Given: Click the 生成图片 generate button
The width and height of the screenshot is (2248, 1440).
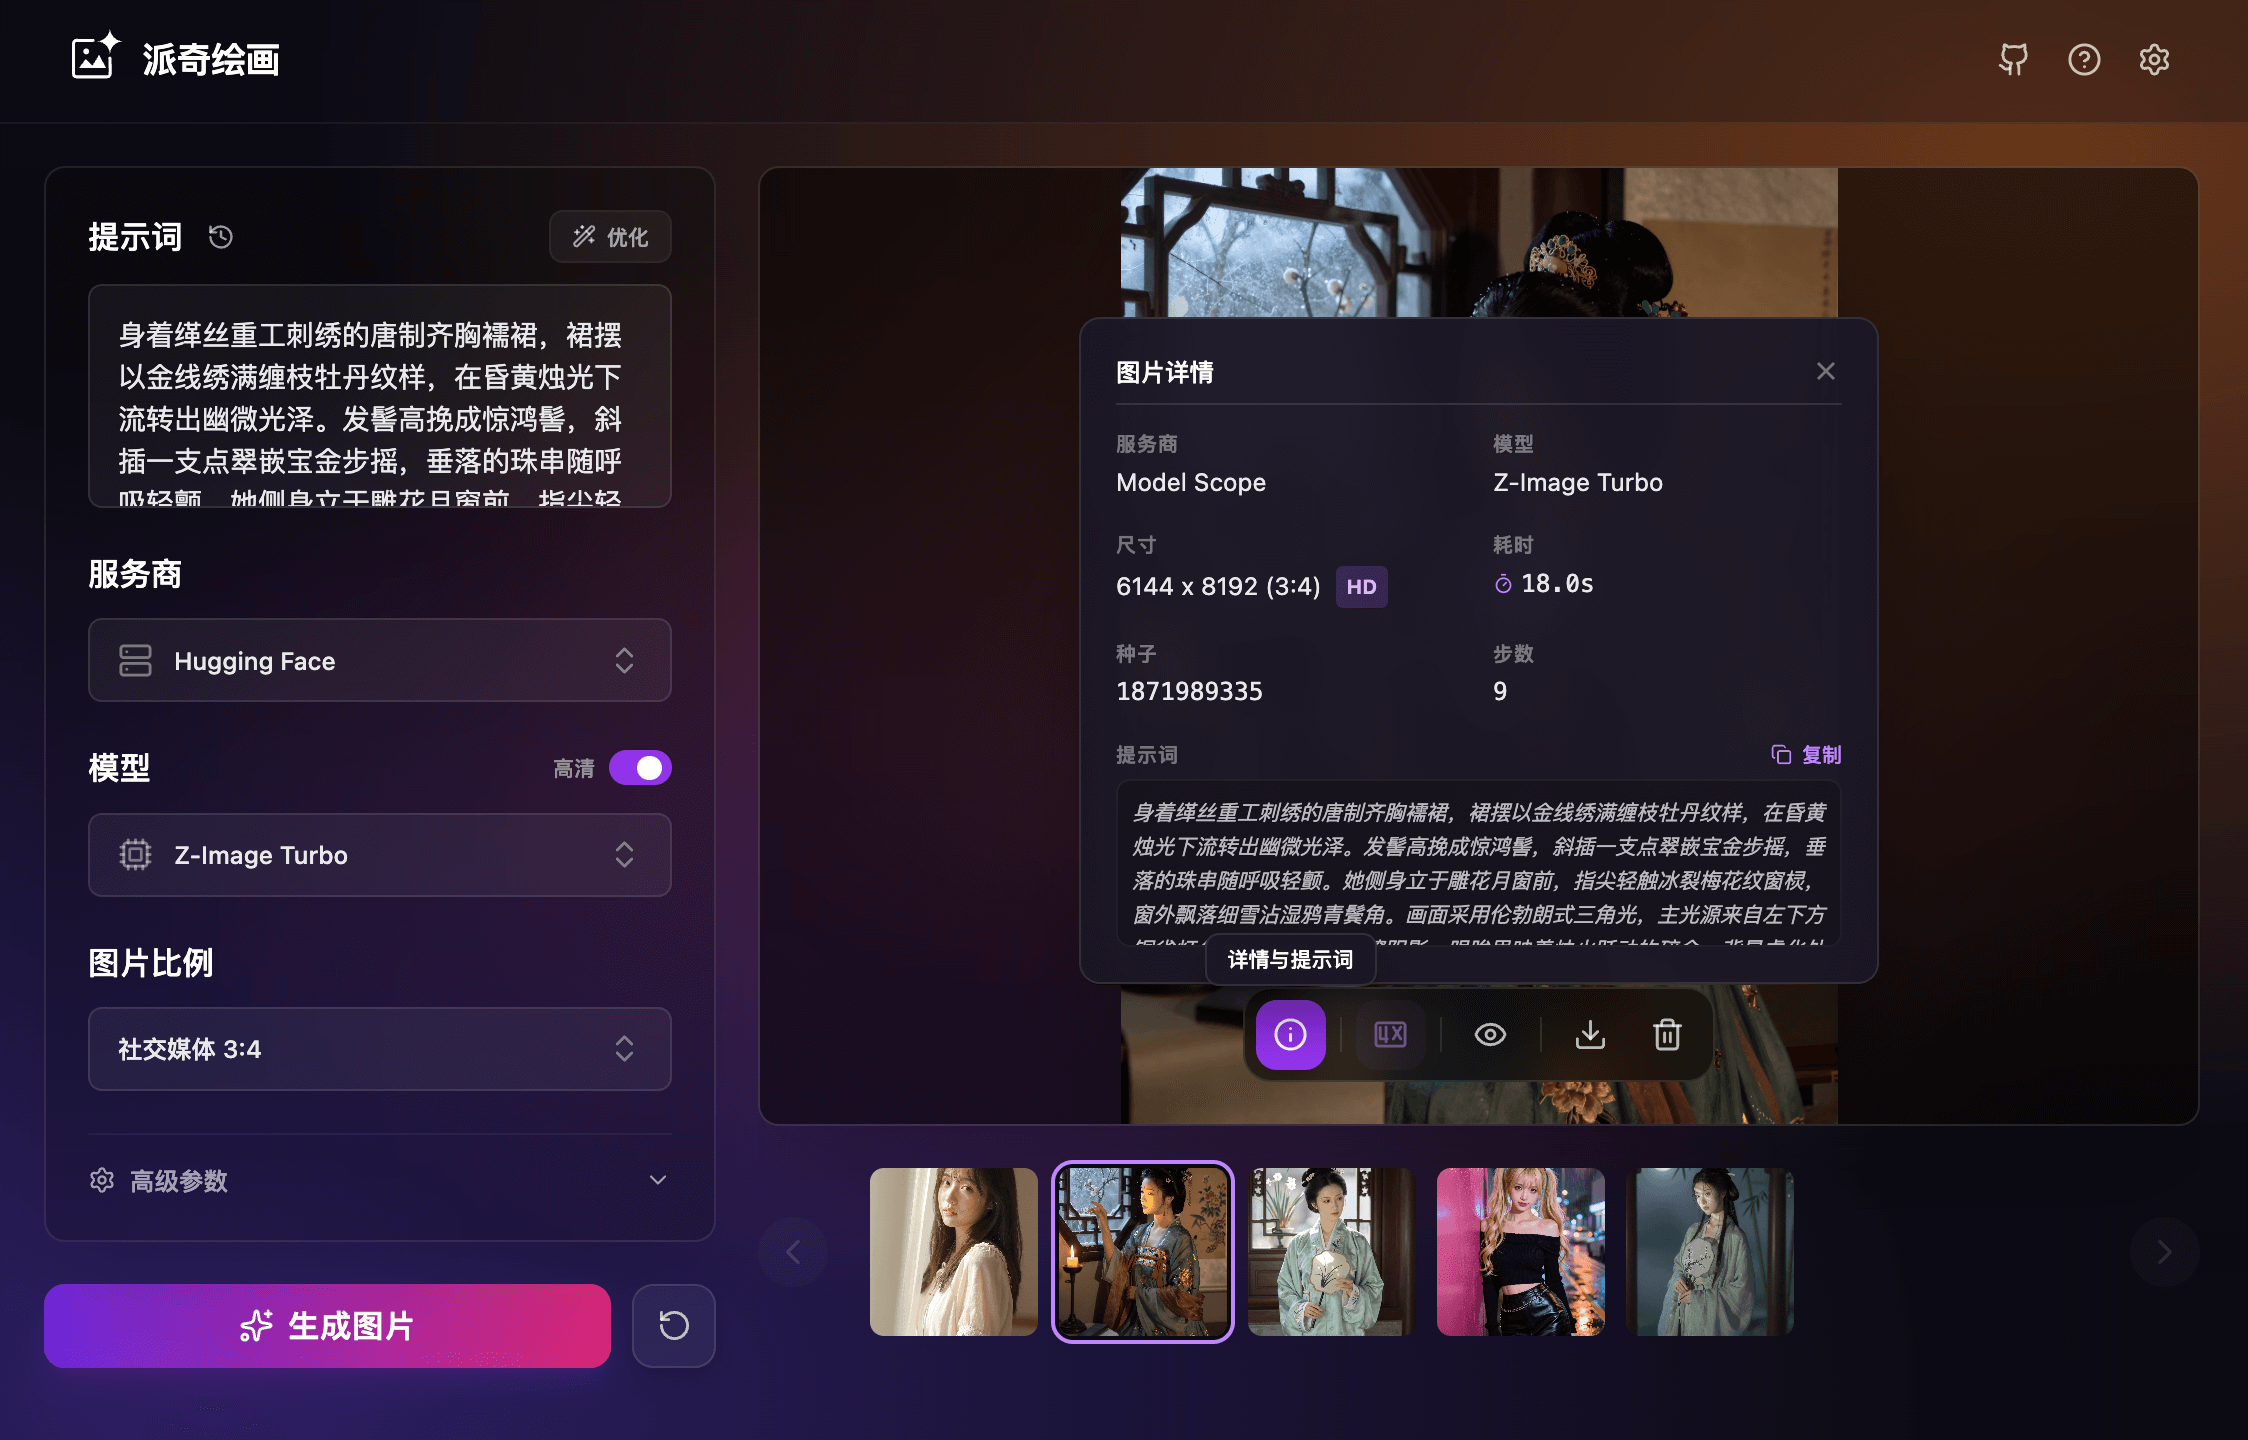Looking at the screenshot, I should (327, 1326).
